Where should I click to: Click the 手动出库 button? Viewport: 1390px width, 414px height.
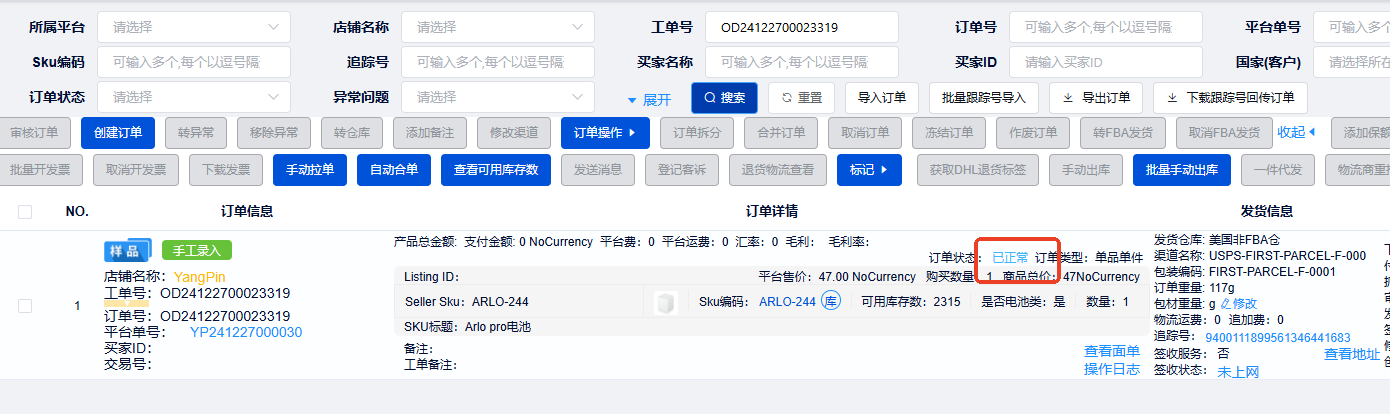(x=1085, y=170)
